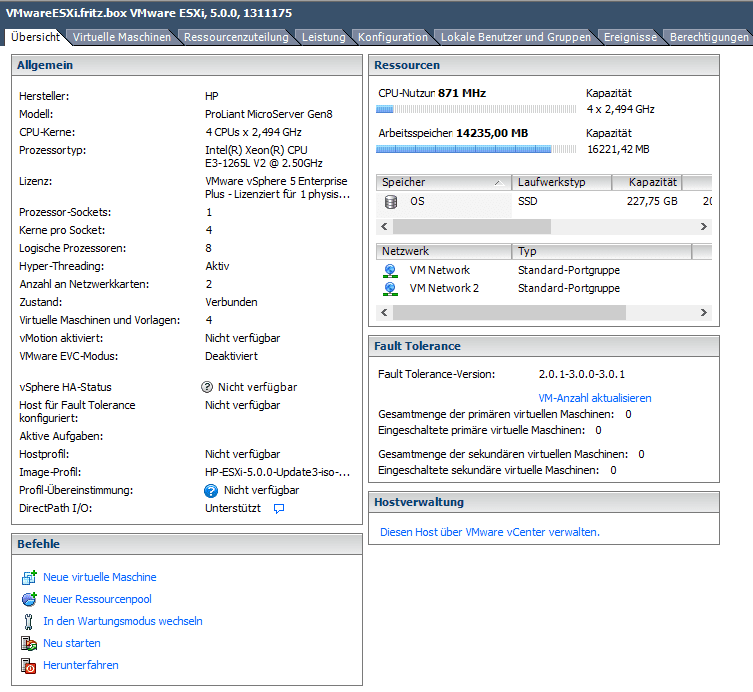Sort by the Speicher column header
Image resolution: width=753 pixels, height=692 pixels.
(x=444, y=182)
